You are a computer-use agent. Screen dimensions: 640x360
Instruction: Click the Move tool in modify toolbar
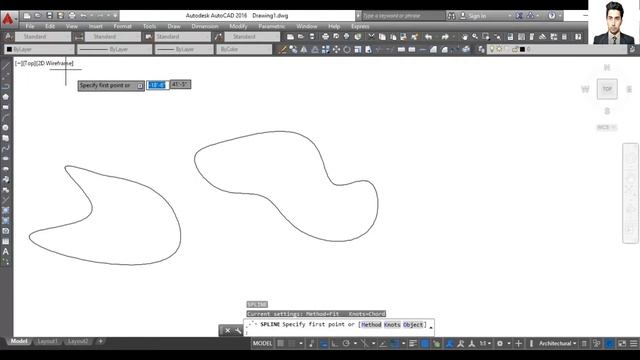336,49
